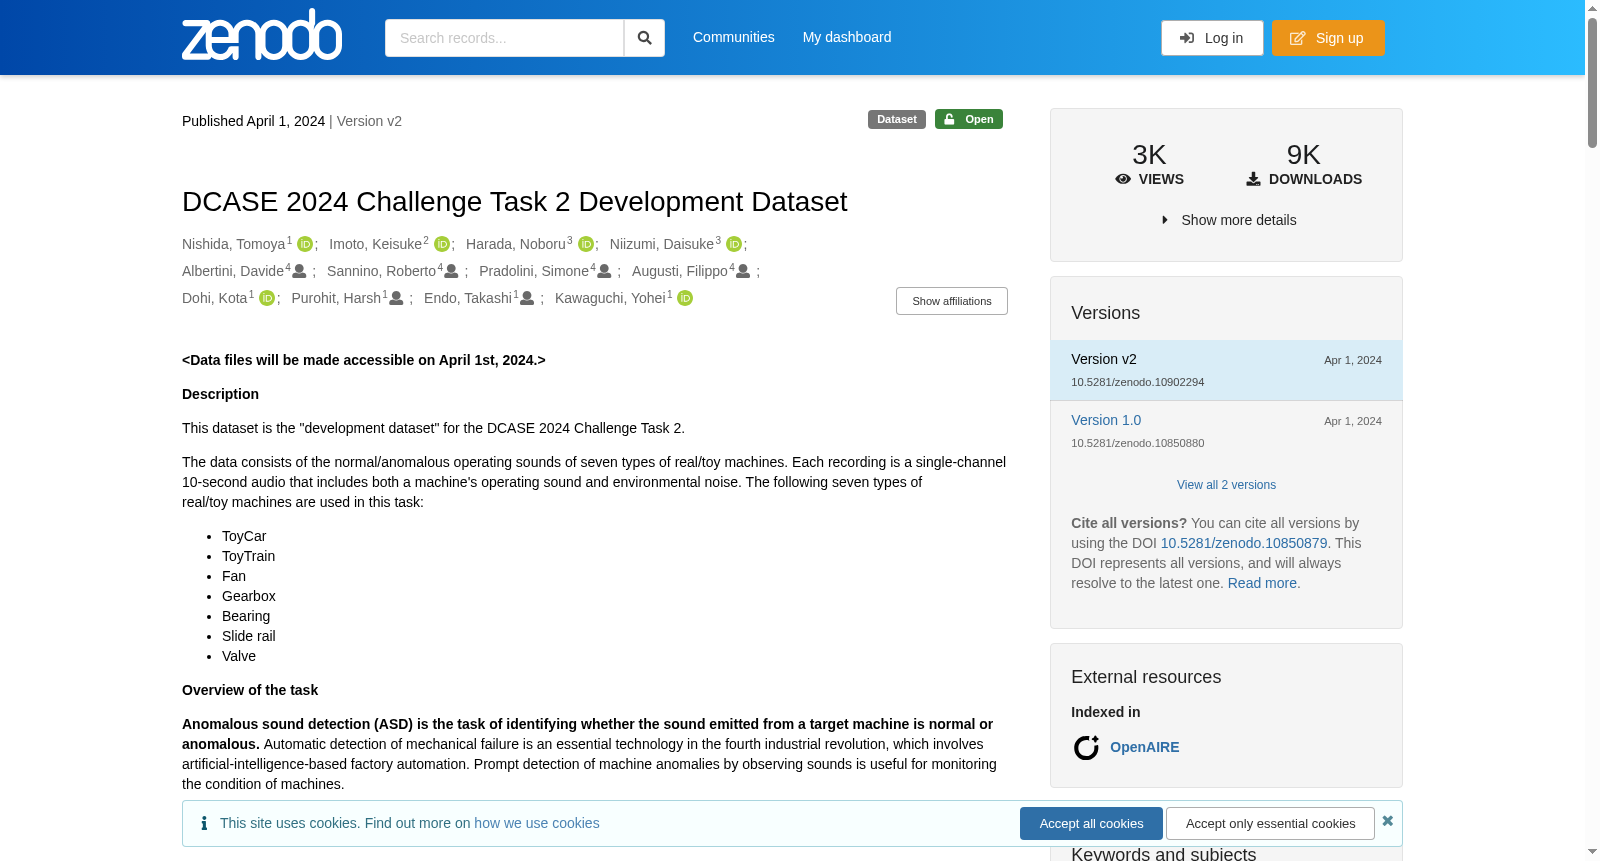This screenshot has height=861, width=1600.
Task: Open ORCID icon next to Dohi, Kota
Action: (x=267, y=298)
